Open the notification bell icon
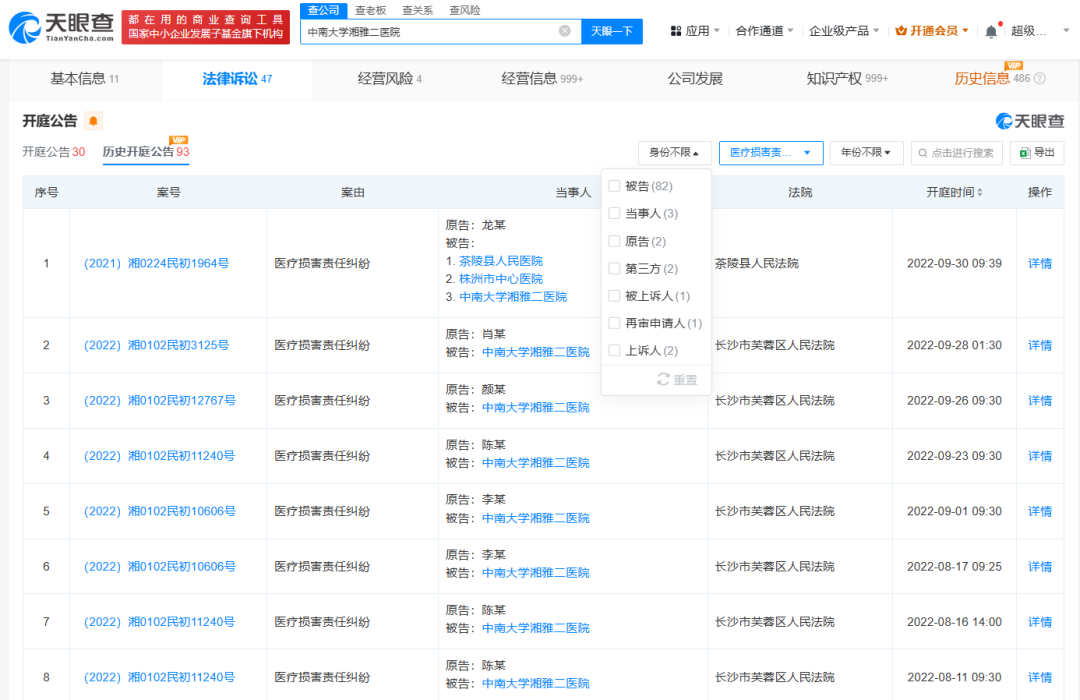The image size is (1080, 700). (x=990, y=31)
